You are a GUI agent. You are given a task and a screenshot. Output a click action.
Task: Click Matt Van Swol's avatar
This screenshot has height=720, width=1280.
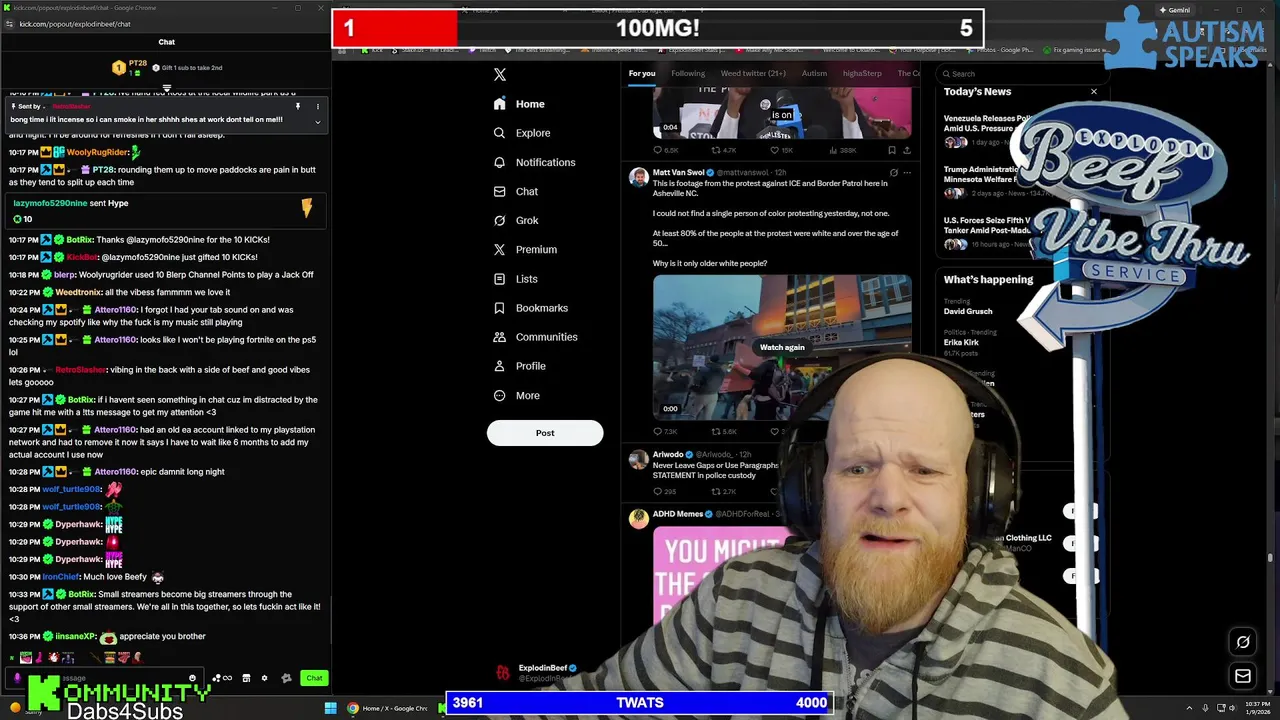[638, 177]
